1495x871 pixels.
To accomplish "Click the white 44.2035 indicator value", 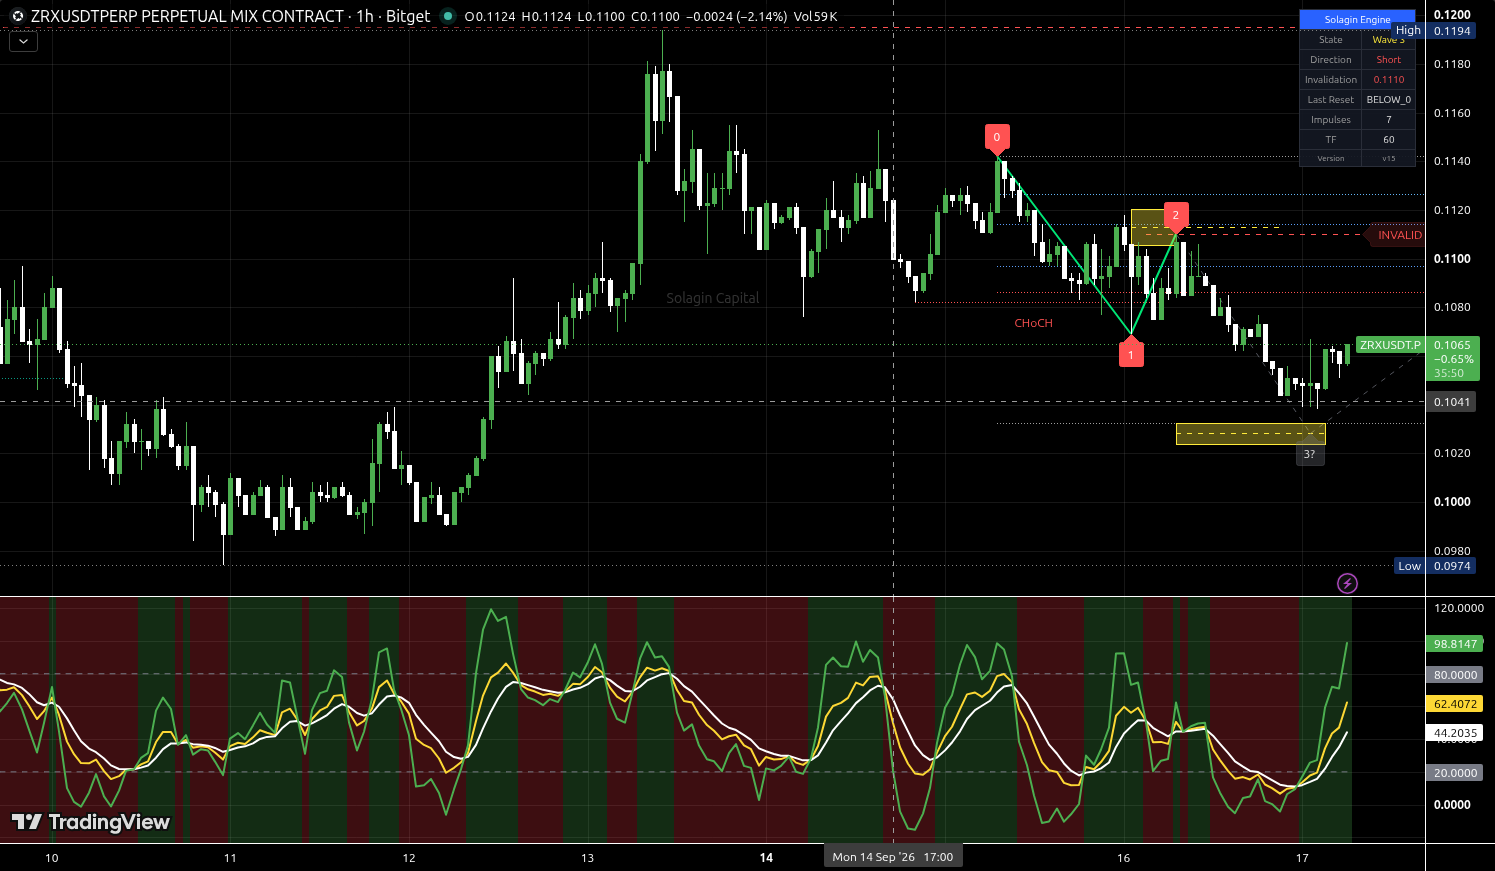I will (x=1455, y=733).
